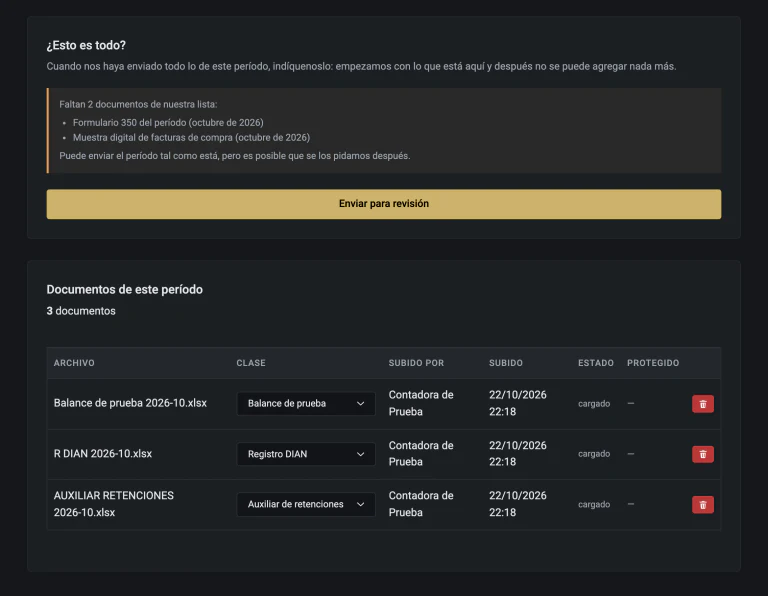Click the Muestra digital de facturas item
Viewport: 768px width, 596px height.
click(x=191, y=138)
